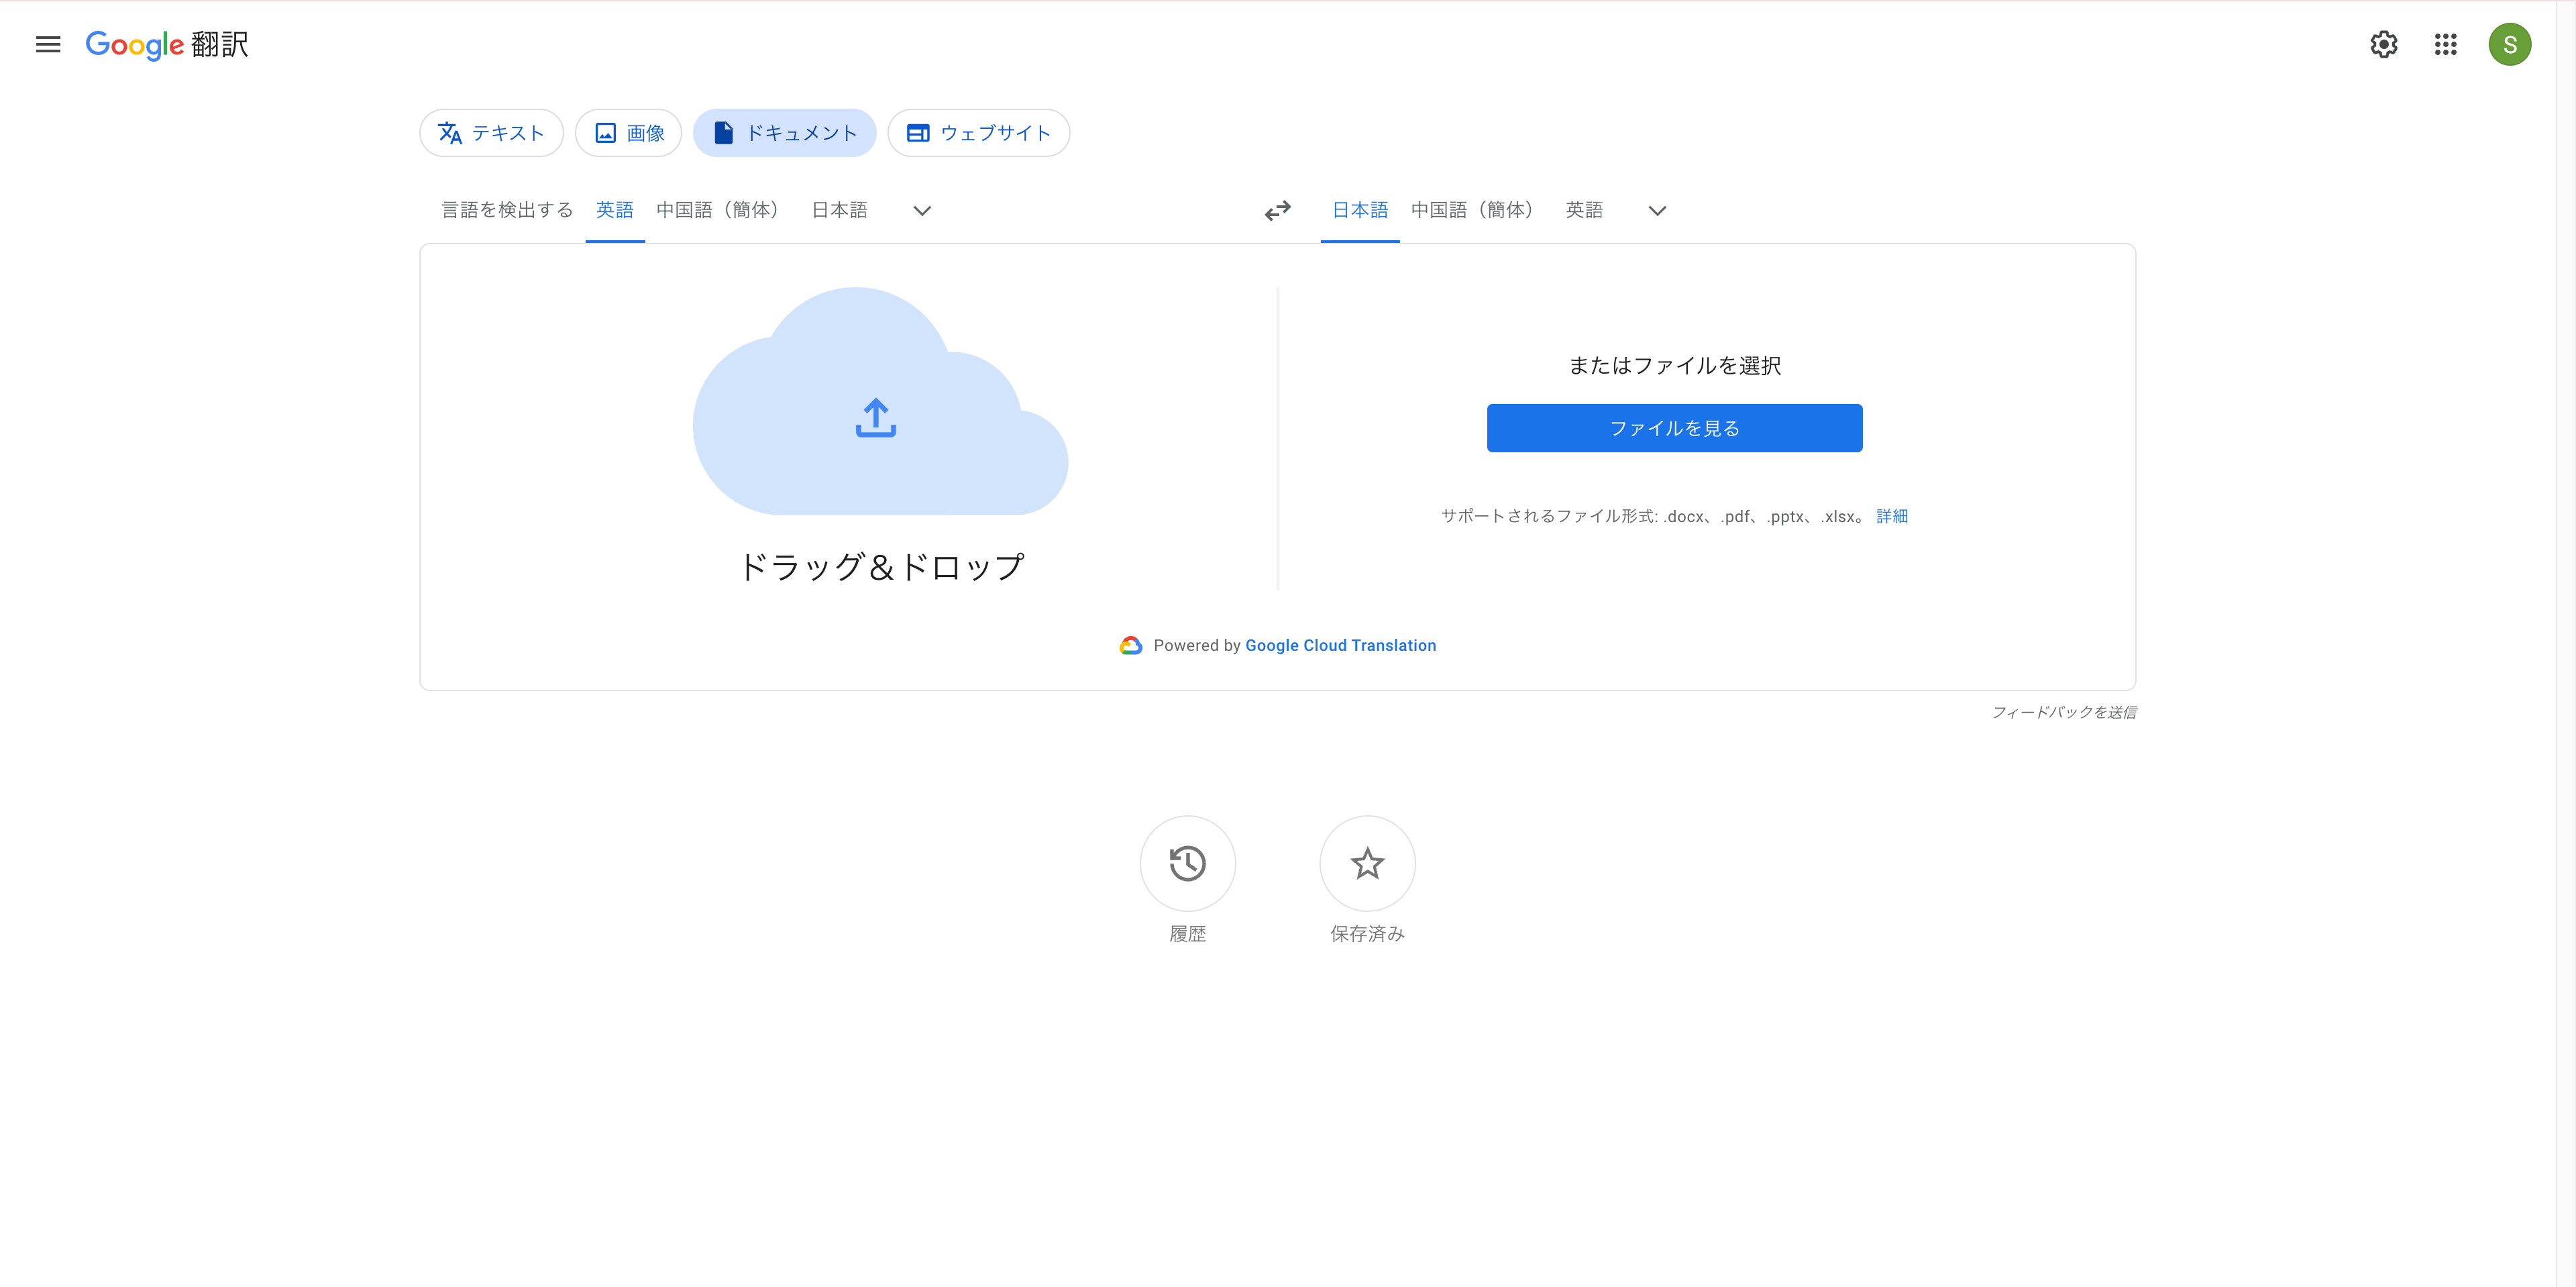Screen dimensions: 2576x1287
Task: Open the Google apps grid
Action: [2446, 44]
